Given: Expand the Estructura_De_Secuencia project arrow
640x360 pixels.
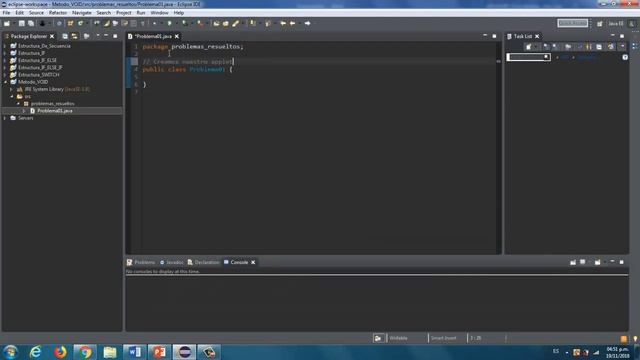Looking at the screenshot, I should 5,46.
